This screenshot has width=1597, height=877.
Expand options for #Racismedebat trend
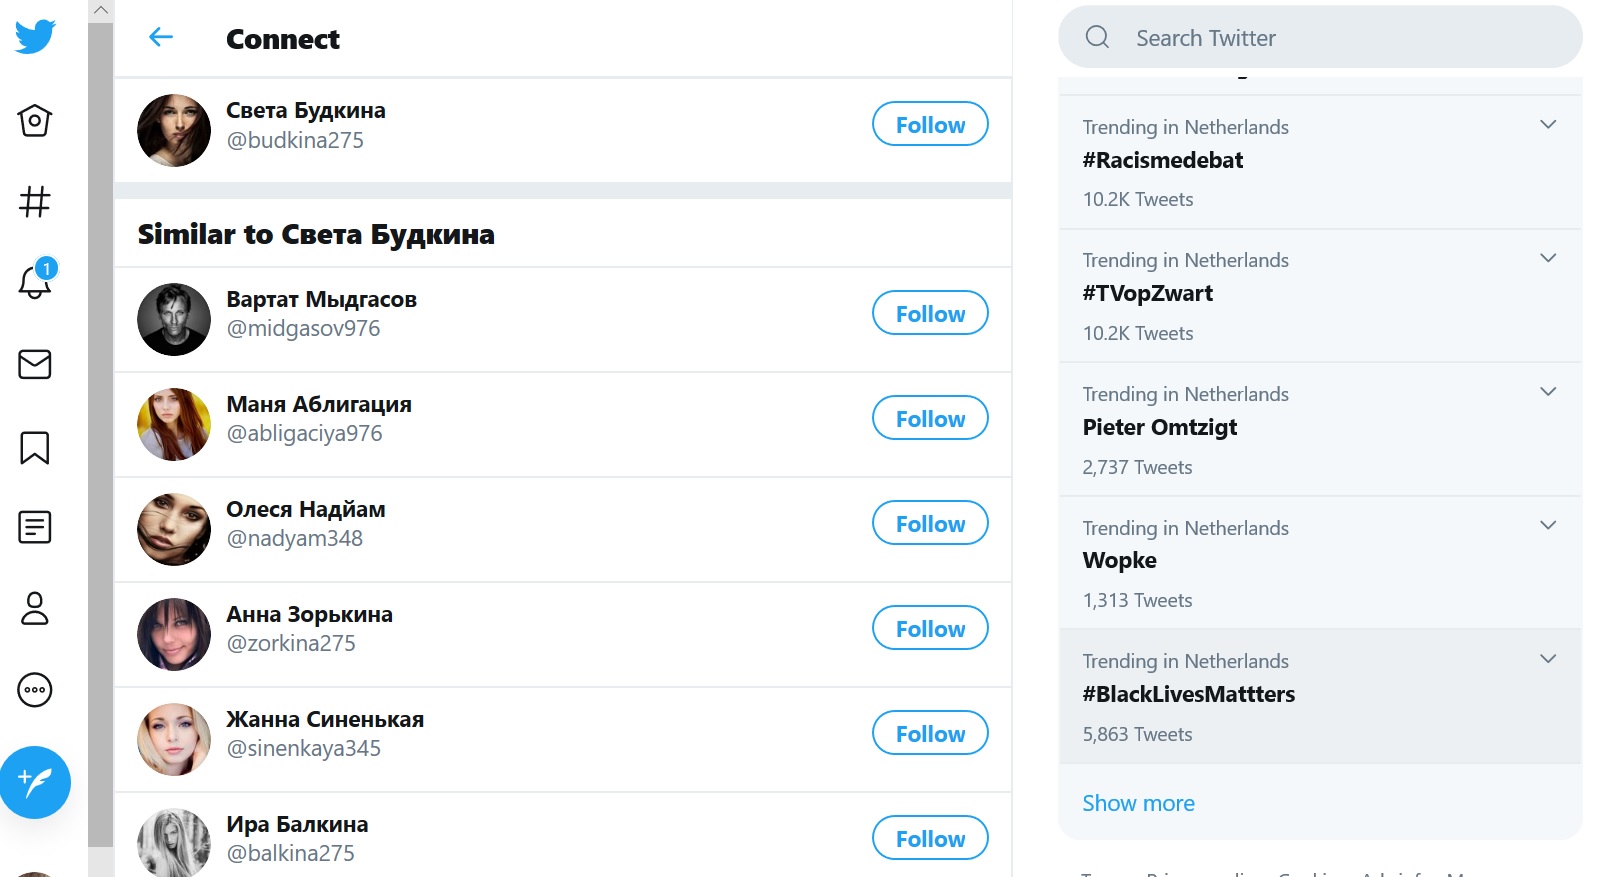click(x=1548, y=125)
